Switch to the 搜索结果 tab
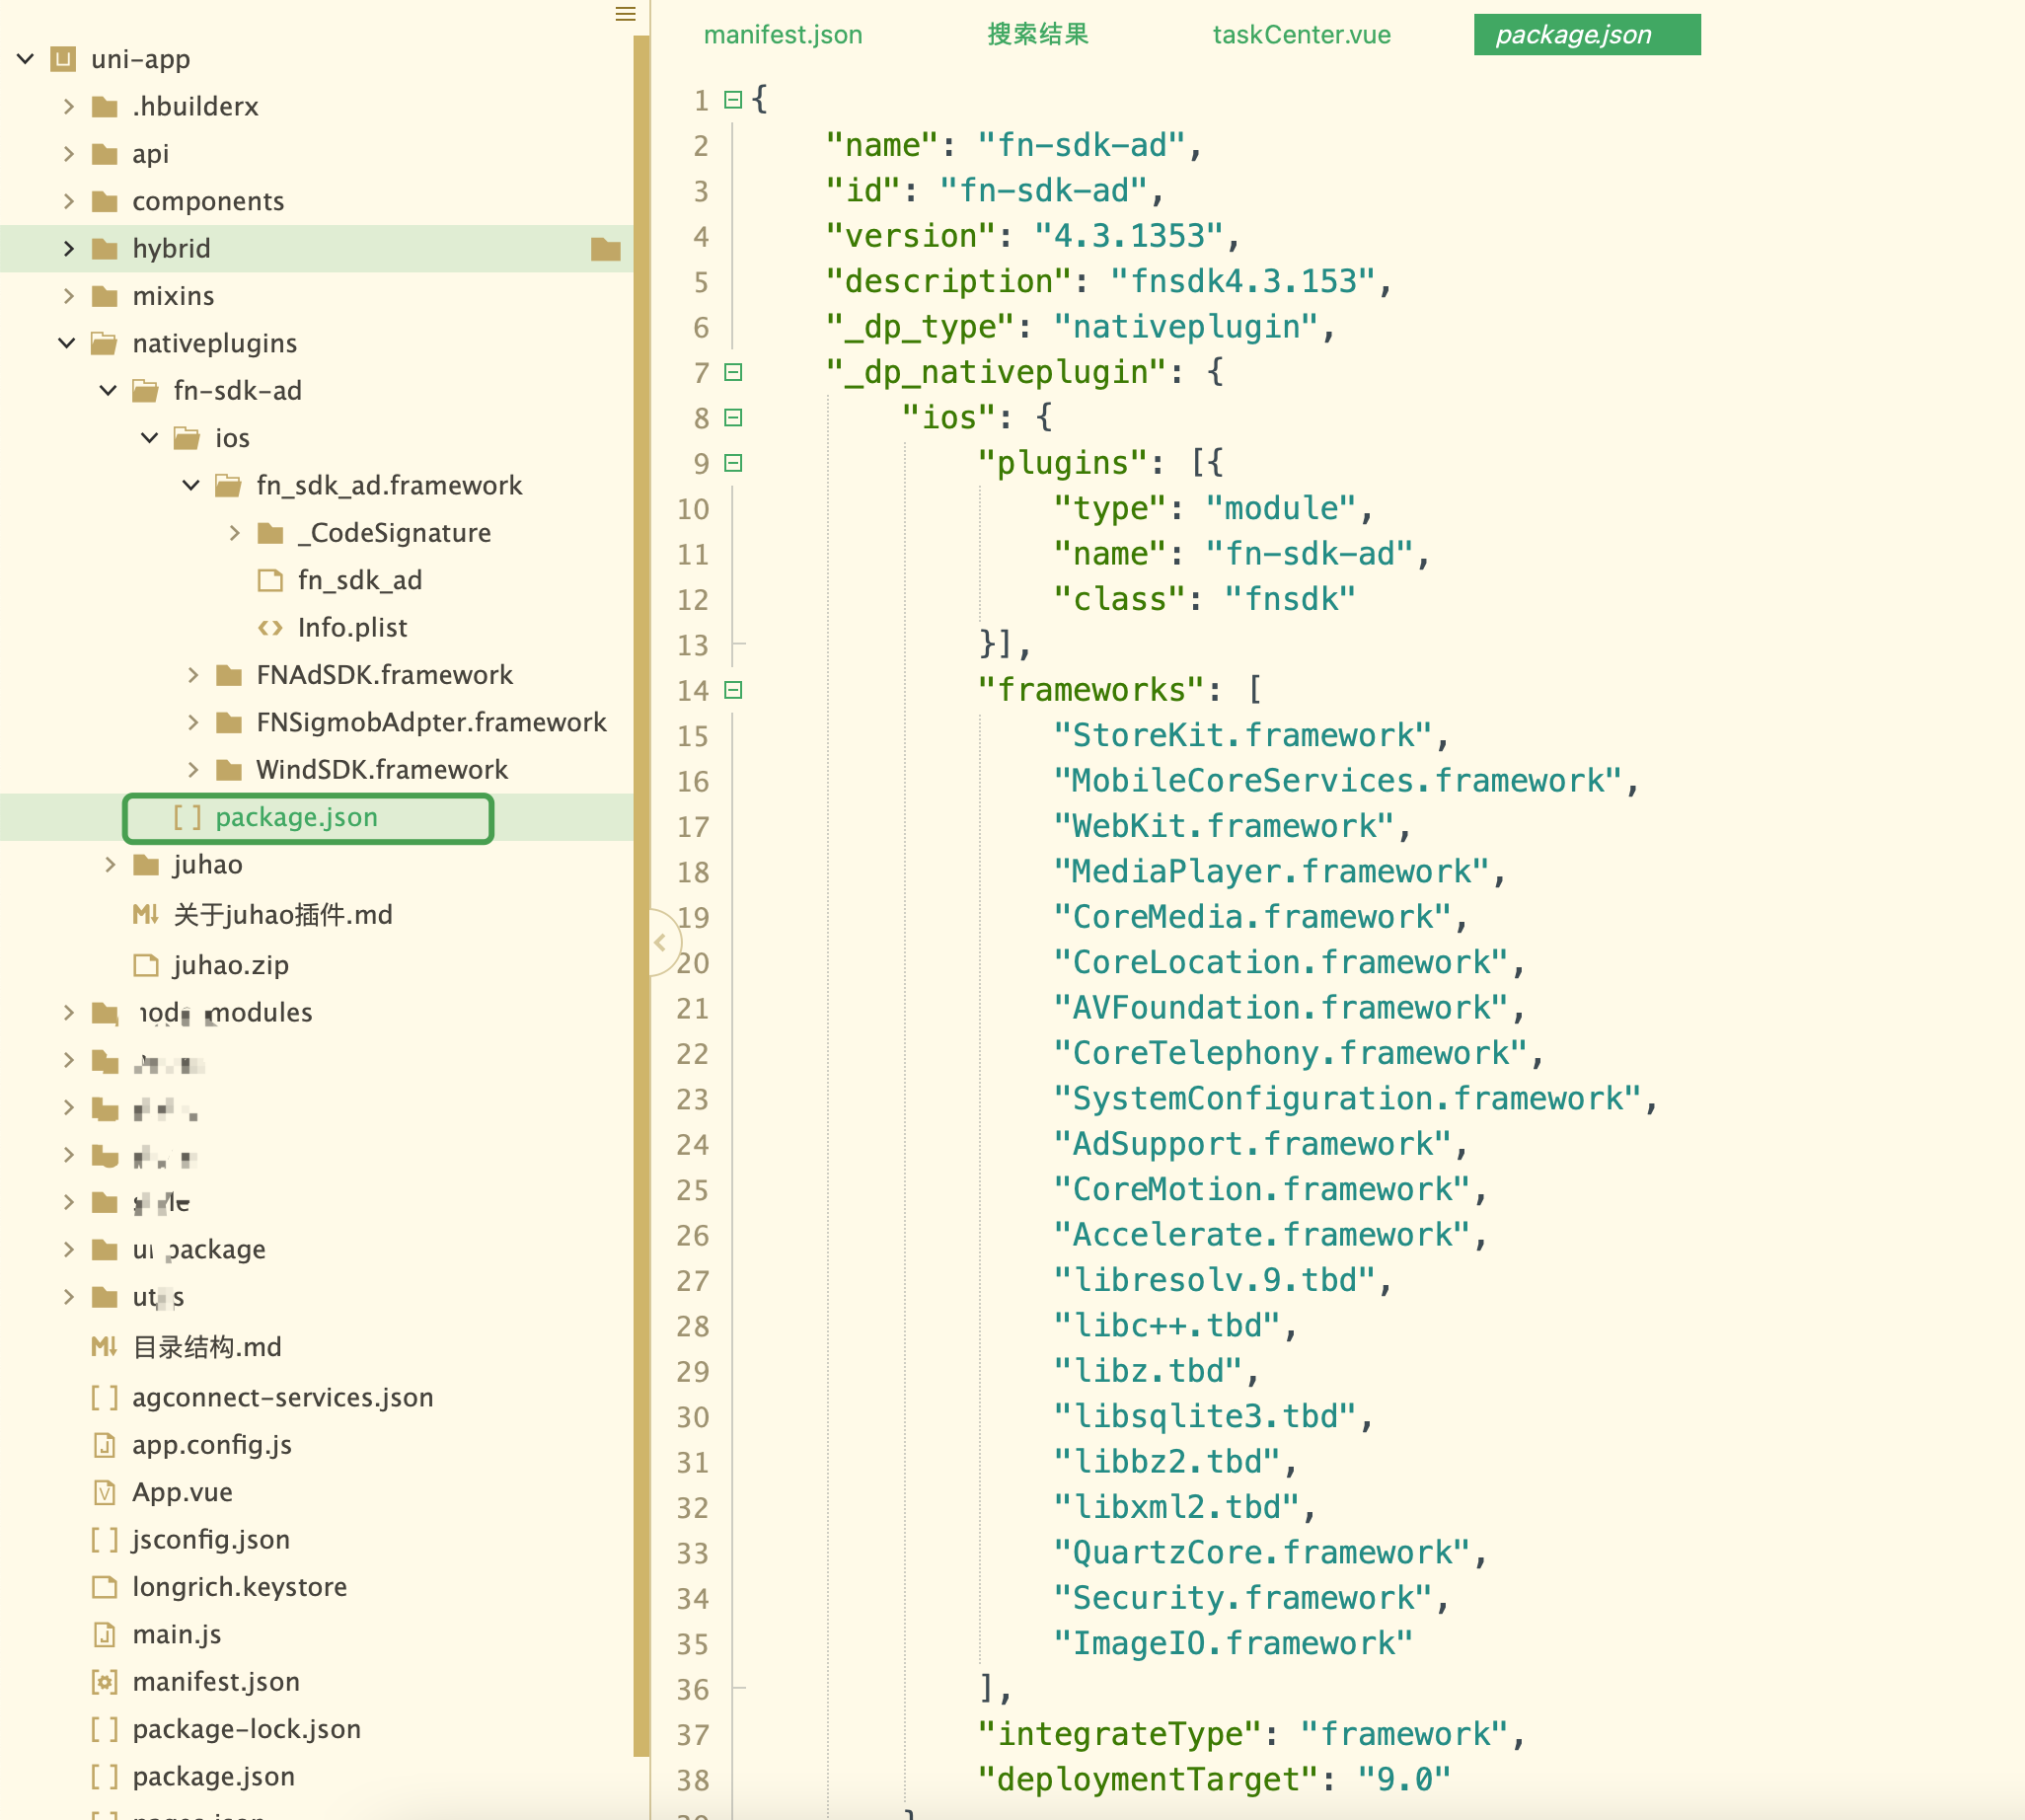The height and width of the screenshot is (1820, 2025). coord(1038,35)
